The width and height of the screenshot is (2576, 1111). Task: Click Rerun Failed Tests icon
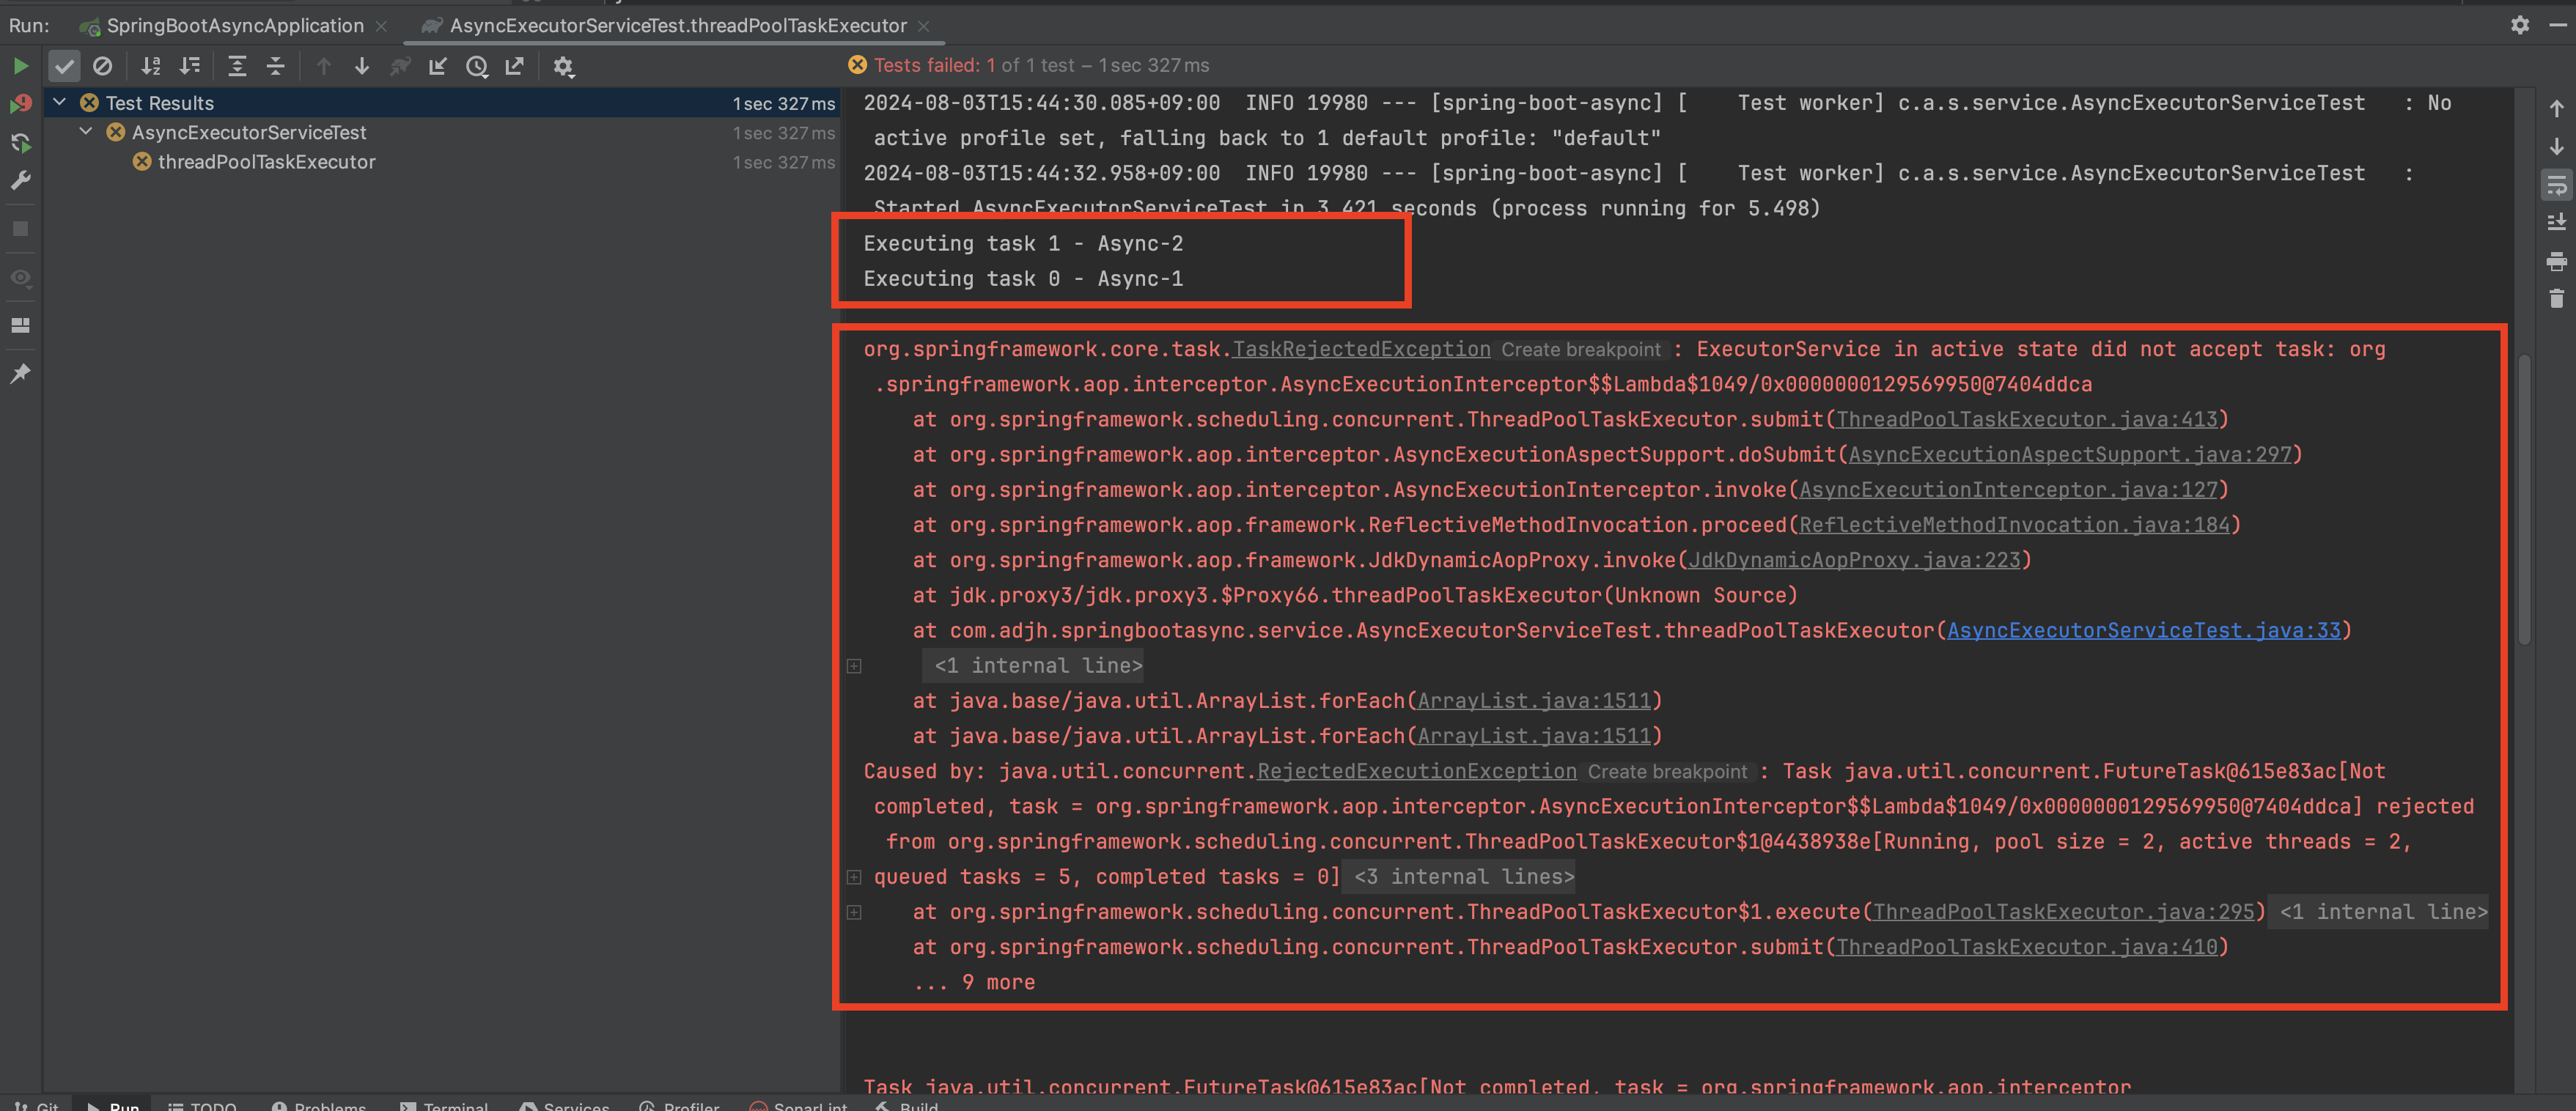[x=20, y=104]
